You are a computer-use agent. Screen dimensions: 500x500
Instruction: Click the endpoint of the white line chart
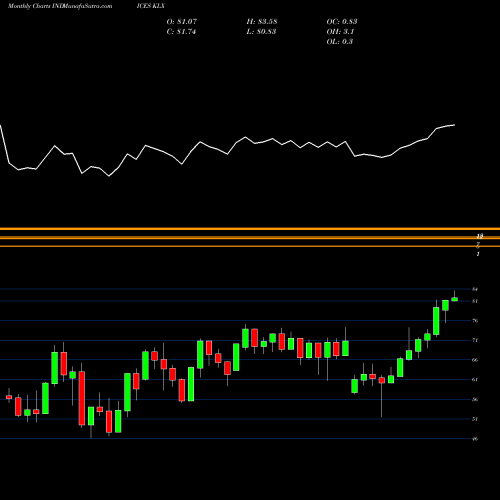click(455, 125)
